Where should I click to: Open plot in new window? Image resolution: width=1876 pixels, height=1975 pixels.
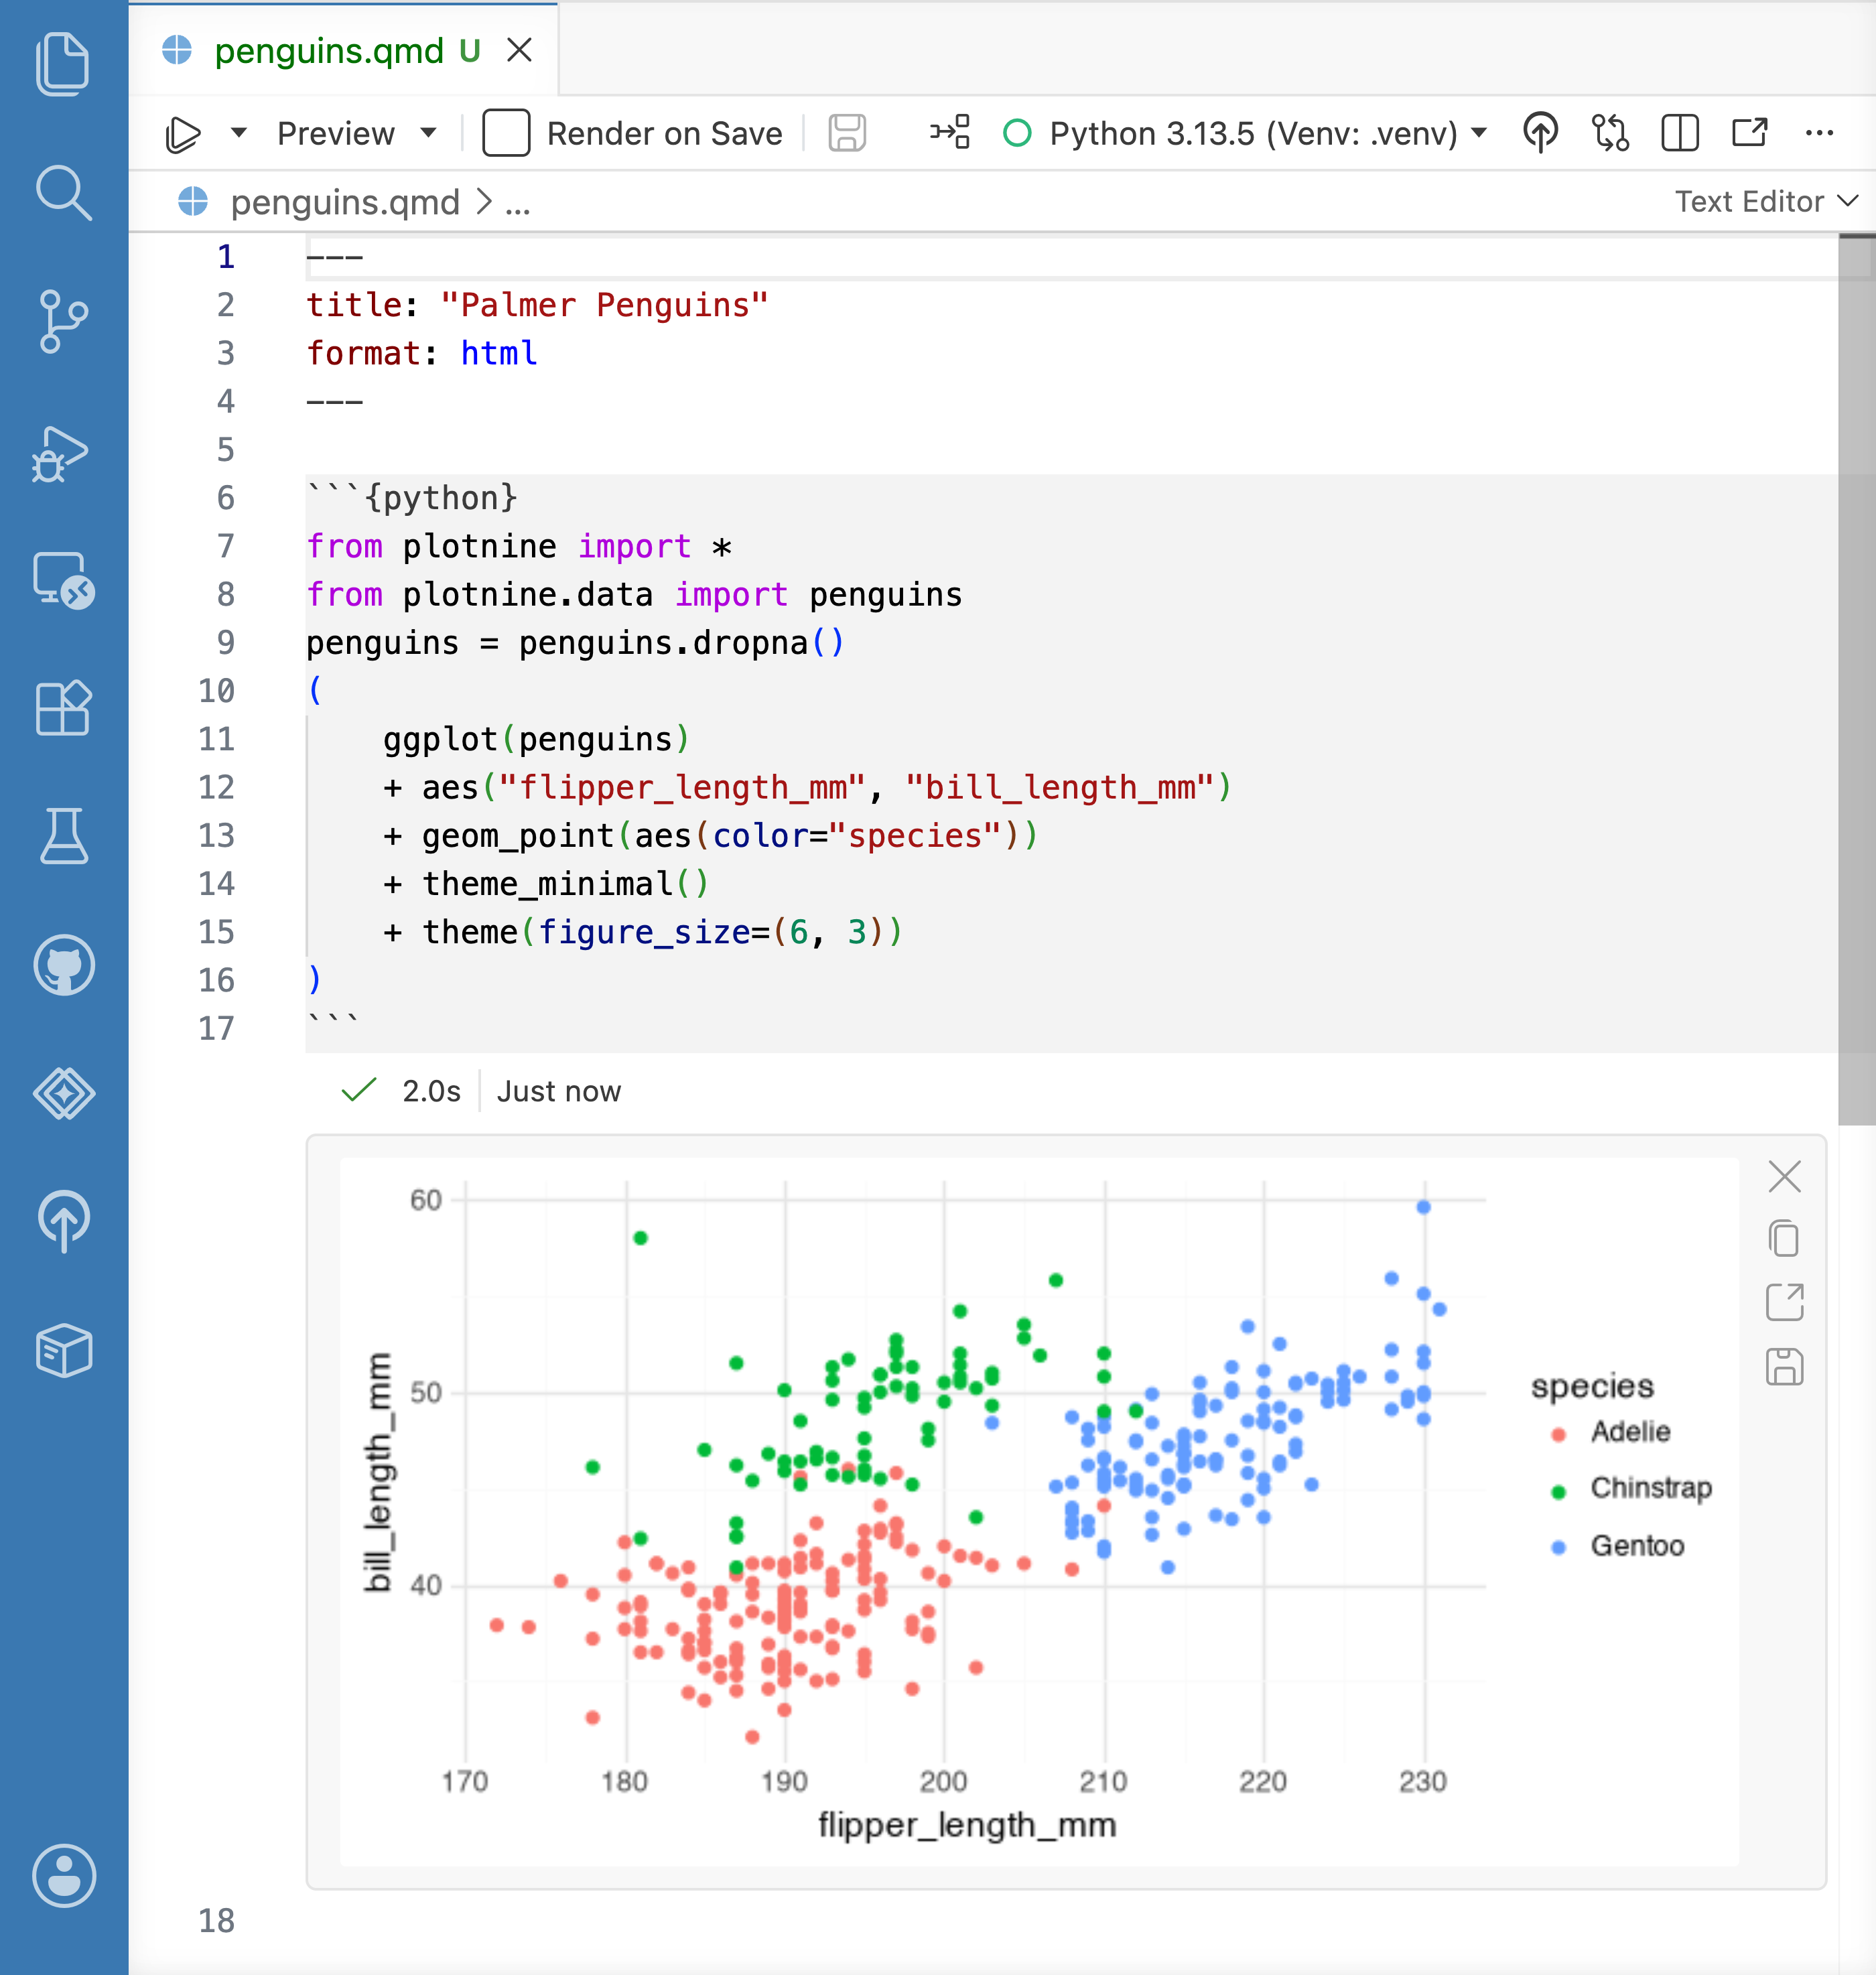tap(1784, 1302)
